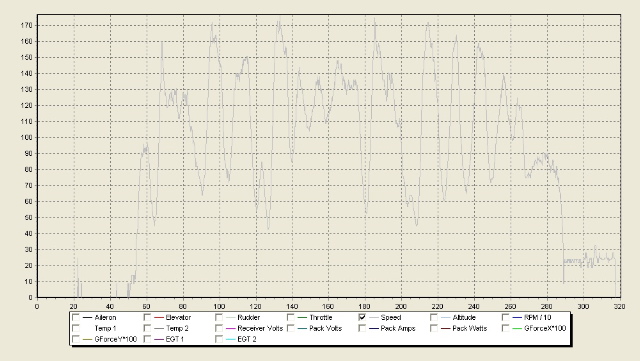Enable the EGT 1 checkbox

(147, 339)
